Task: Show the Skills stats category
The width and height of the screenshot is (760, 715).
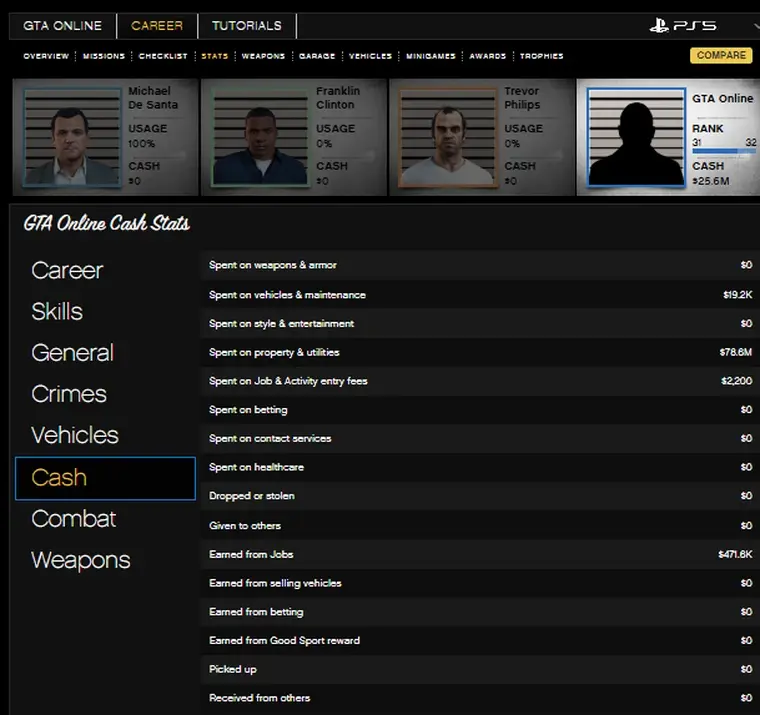Action: (57, 311)
